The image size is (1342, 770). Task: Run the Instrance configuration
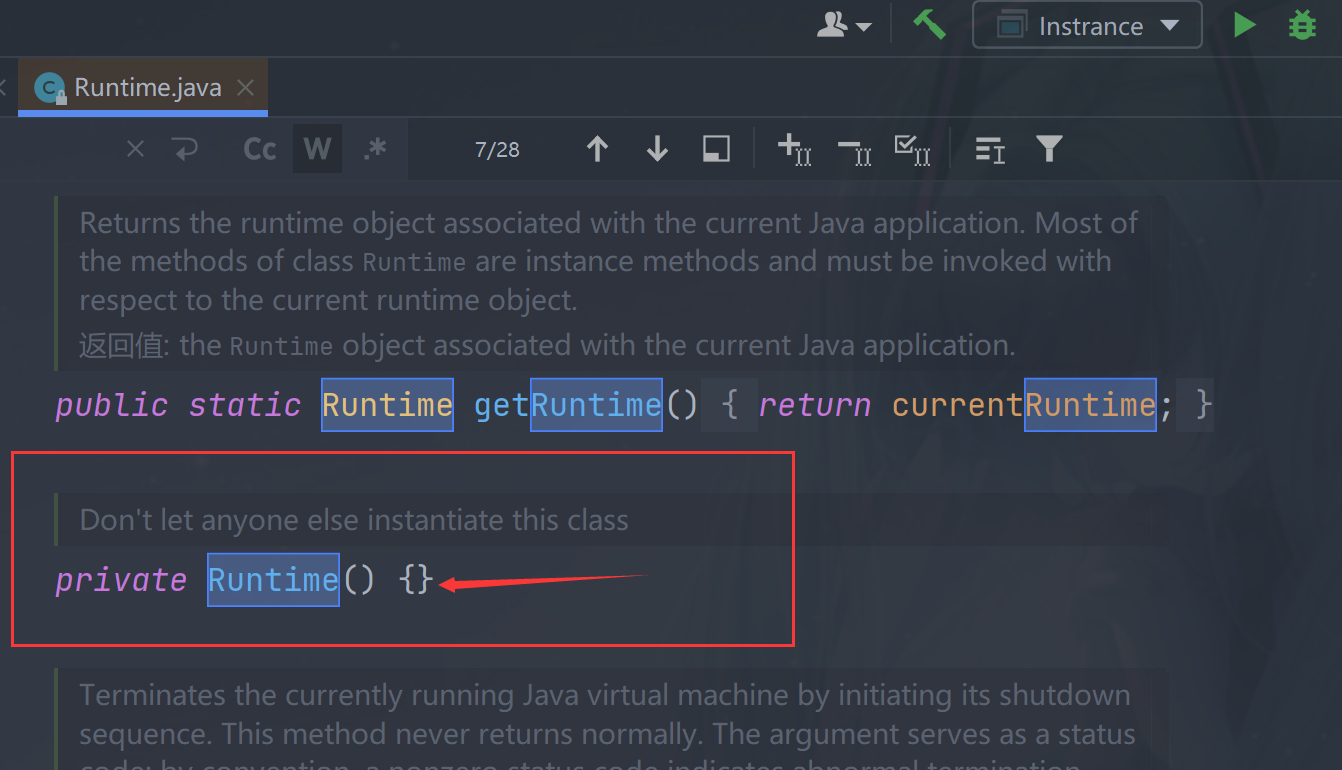coord(1244,24)
